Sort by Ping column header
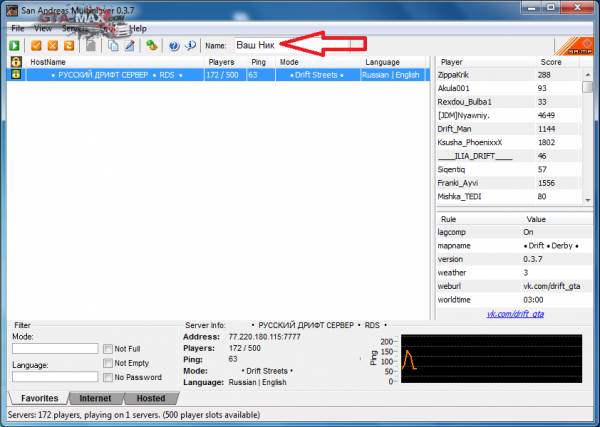Image resolution: width=600 pixels, height=427 pixels. click(x=261, y=62)
